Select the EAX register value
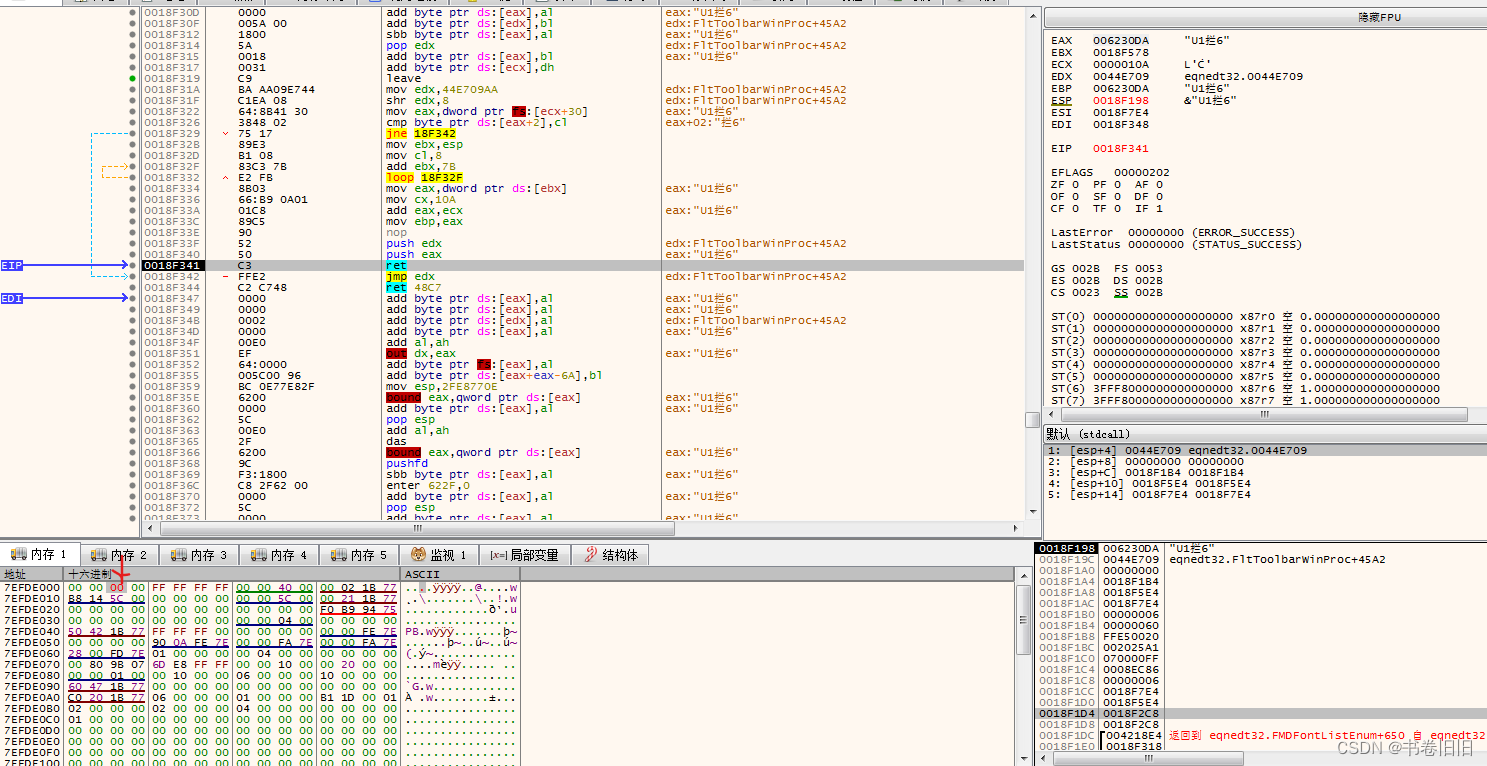The image size is (1487, 766). click(1120, 40)
